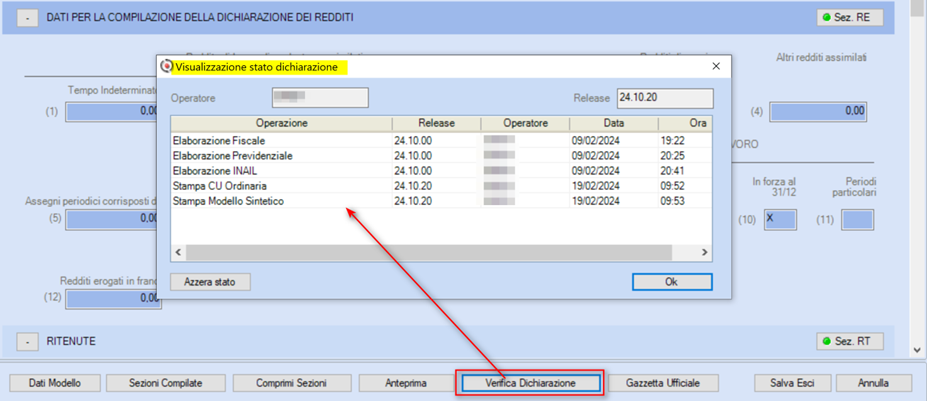Open Sezioni Compilate
This screenshot has height=401, width=927.
click(166, 383)
